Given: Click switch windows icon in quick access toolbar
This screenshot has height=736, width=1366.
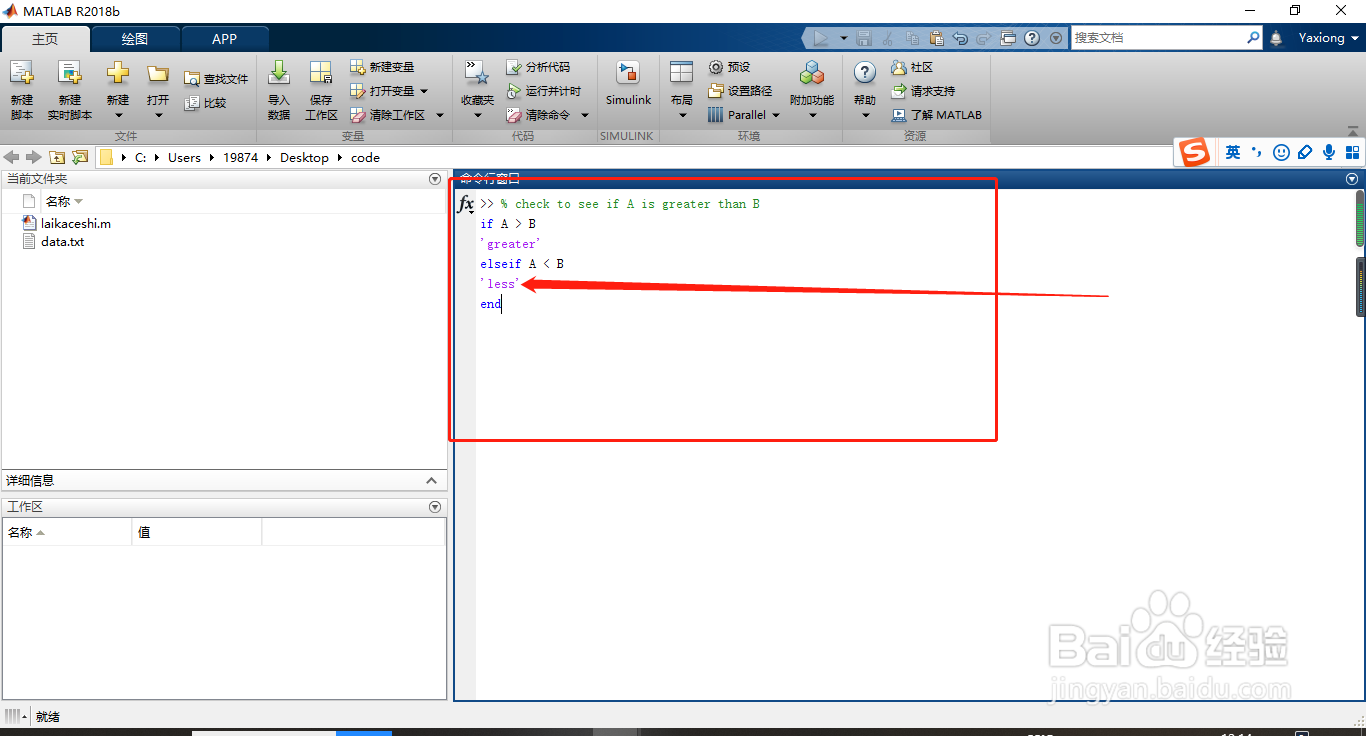Looking at the screenshot, I should [x=1008, y=38].
